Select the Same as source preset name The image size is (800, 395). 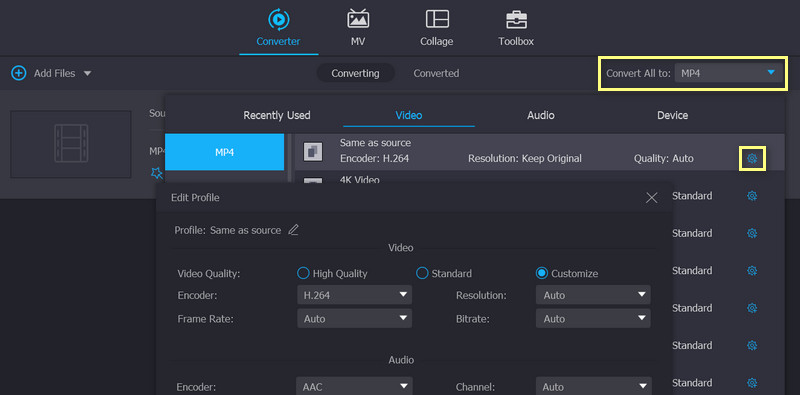click(x=375, y=143)
